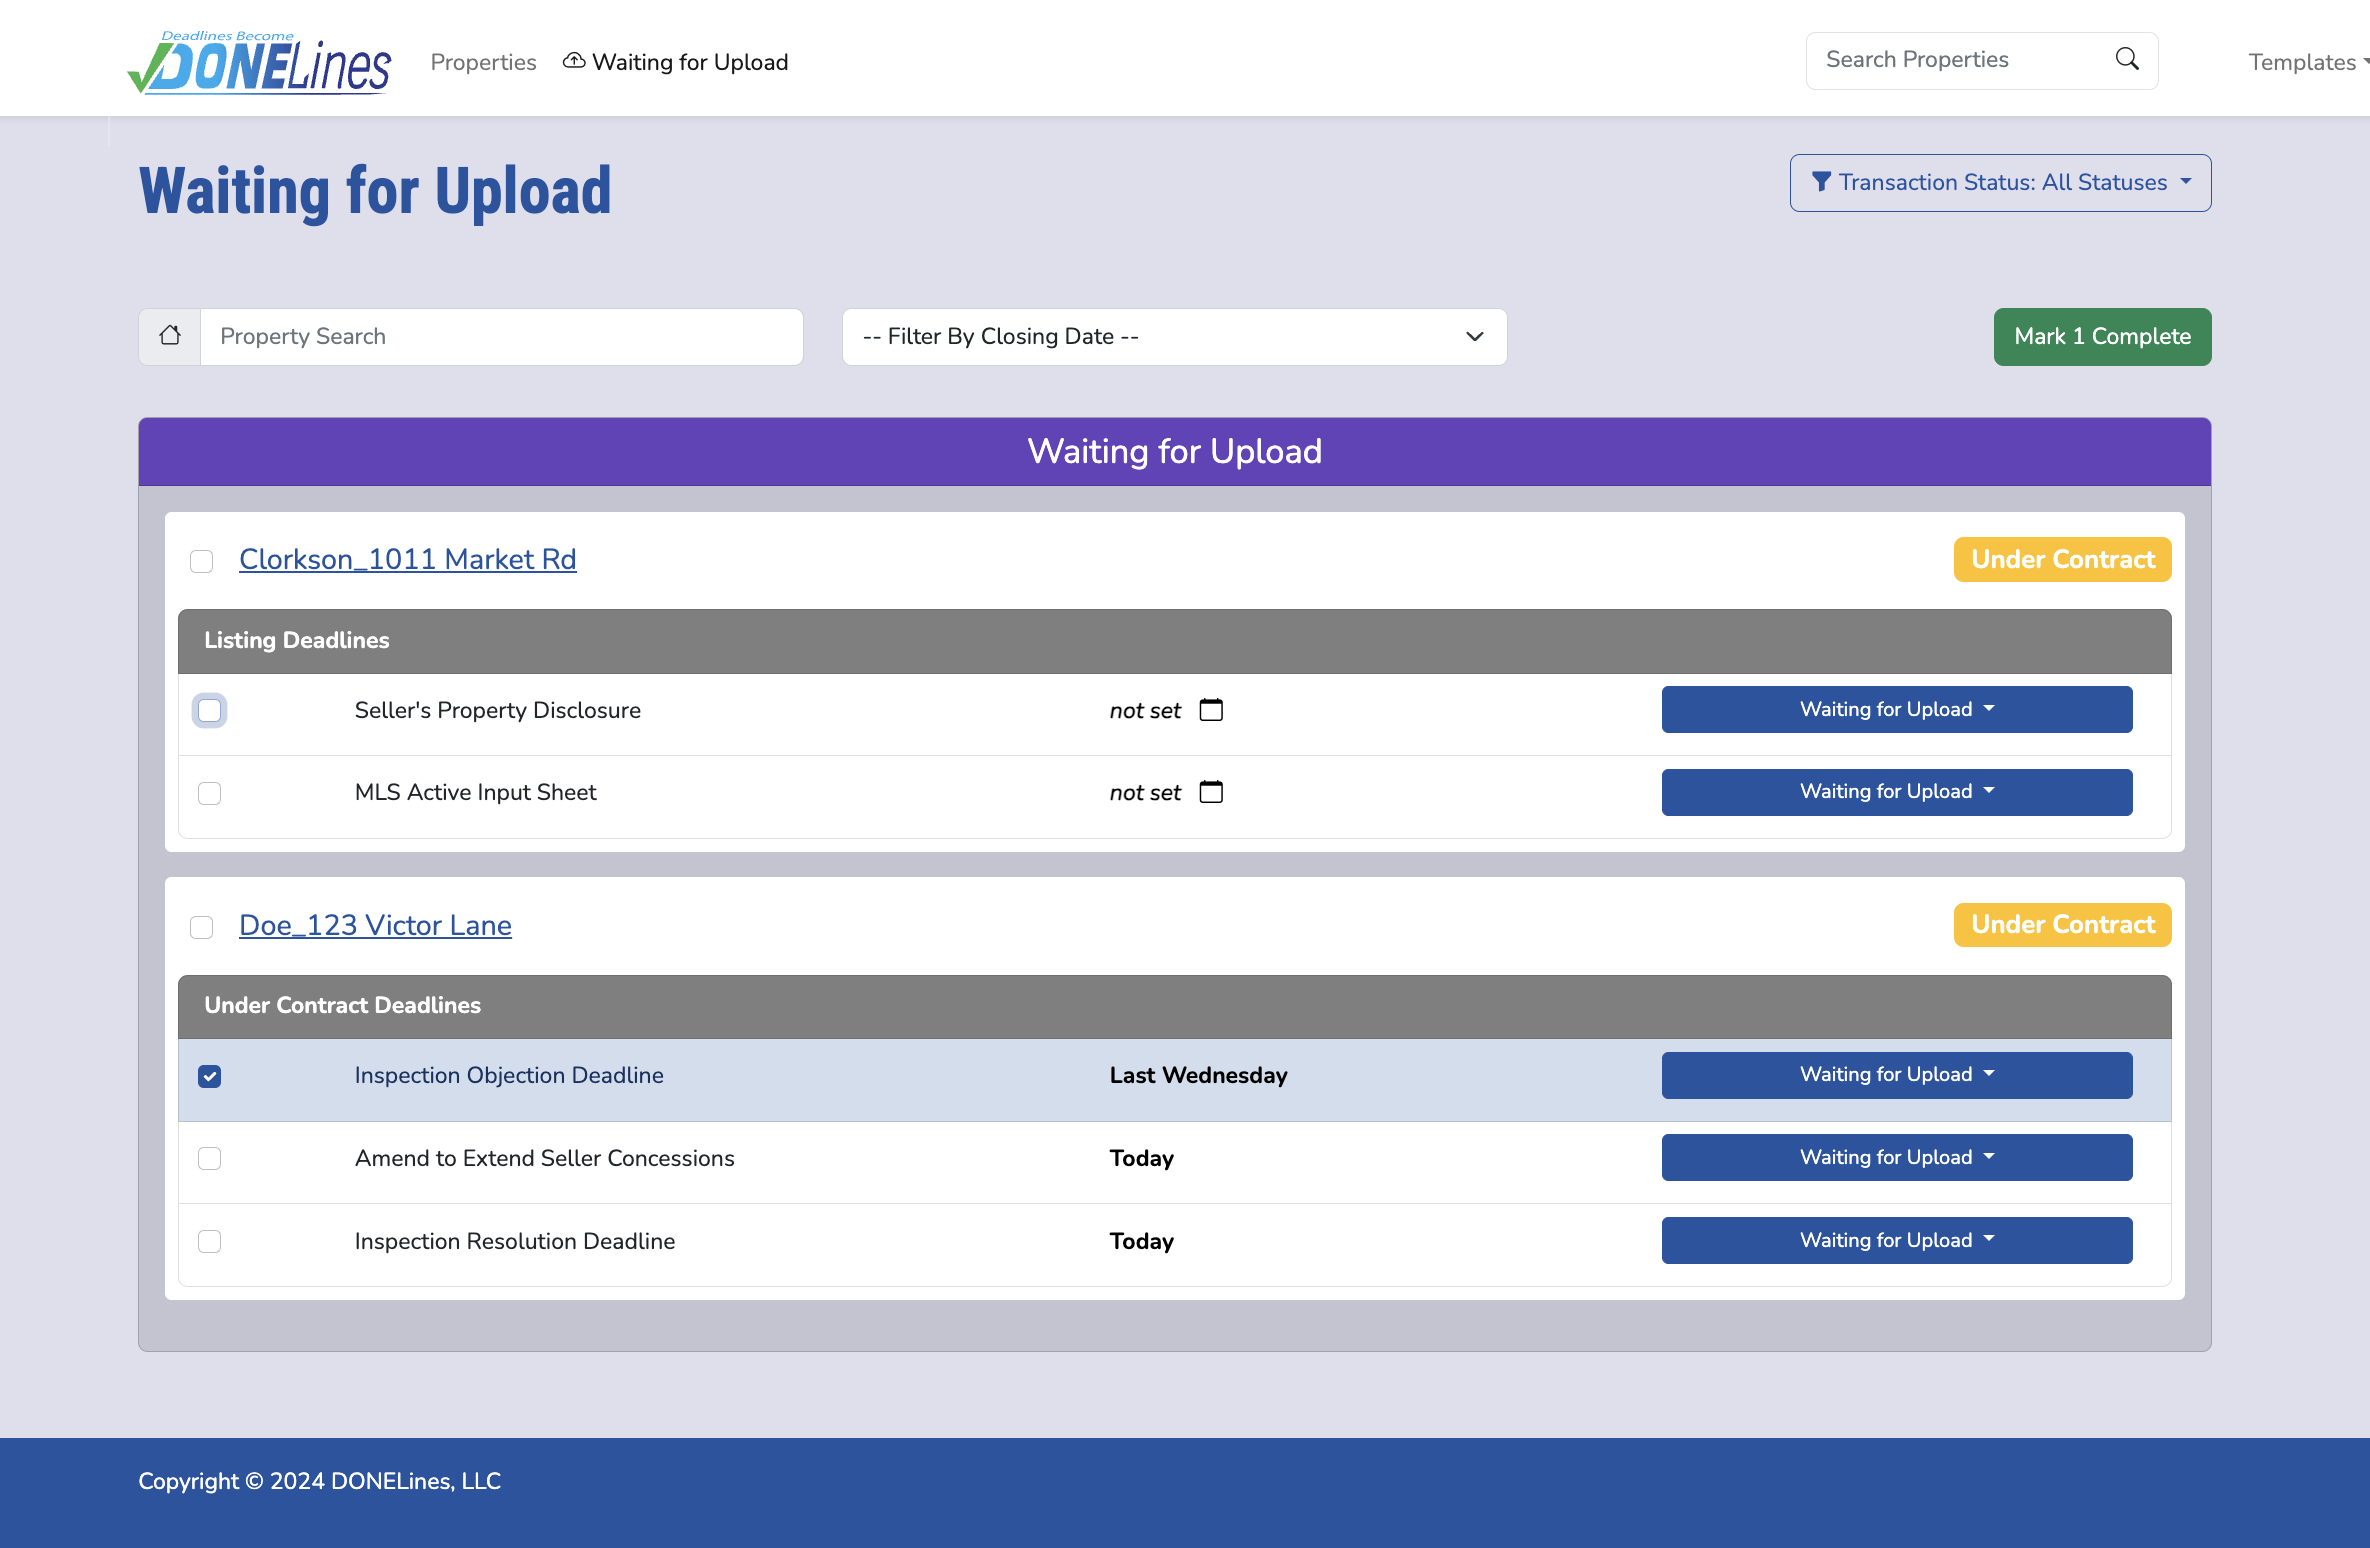Uncheck Inspection Objection Deadline
The width and height of the screenshot is (2370, 1548).
click(x=209, y=1076)
